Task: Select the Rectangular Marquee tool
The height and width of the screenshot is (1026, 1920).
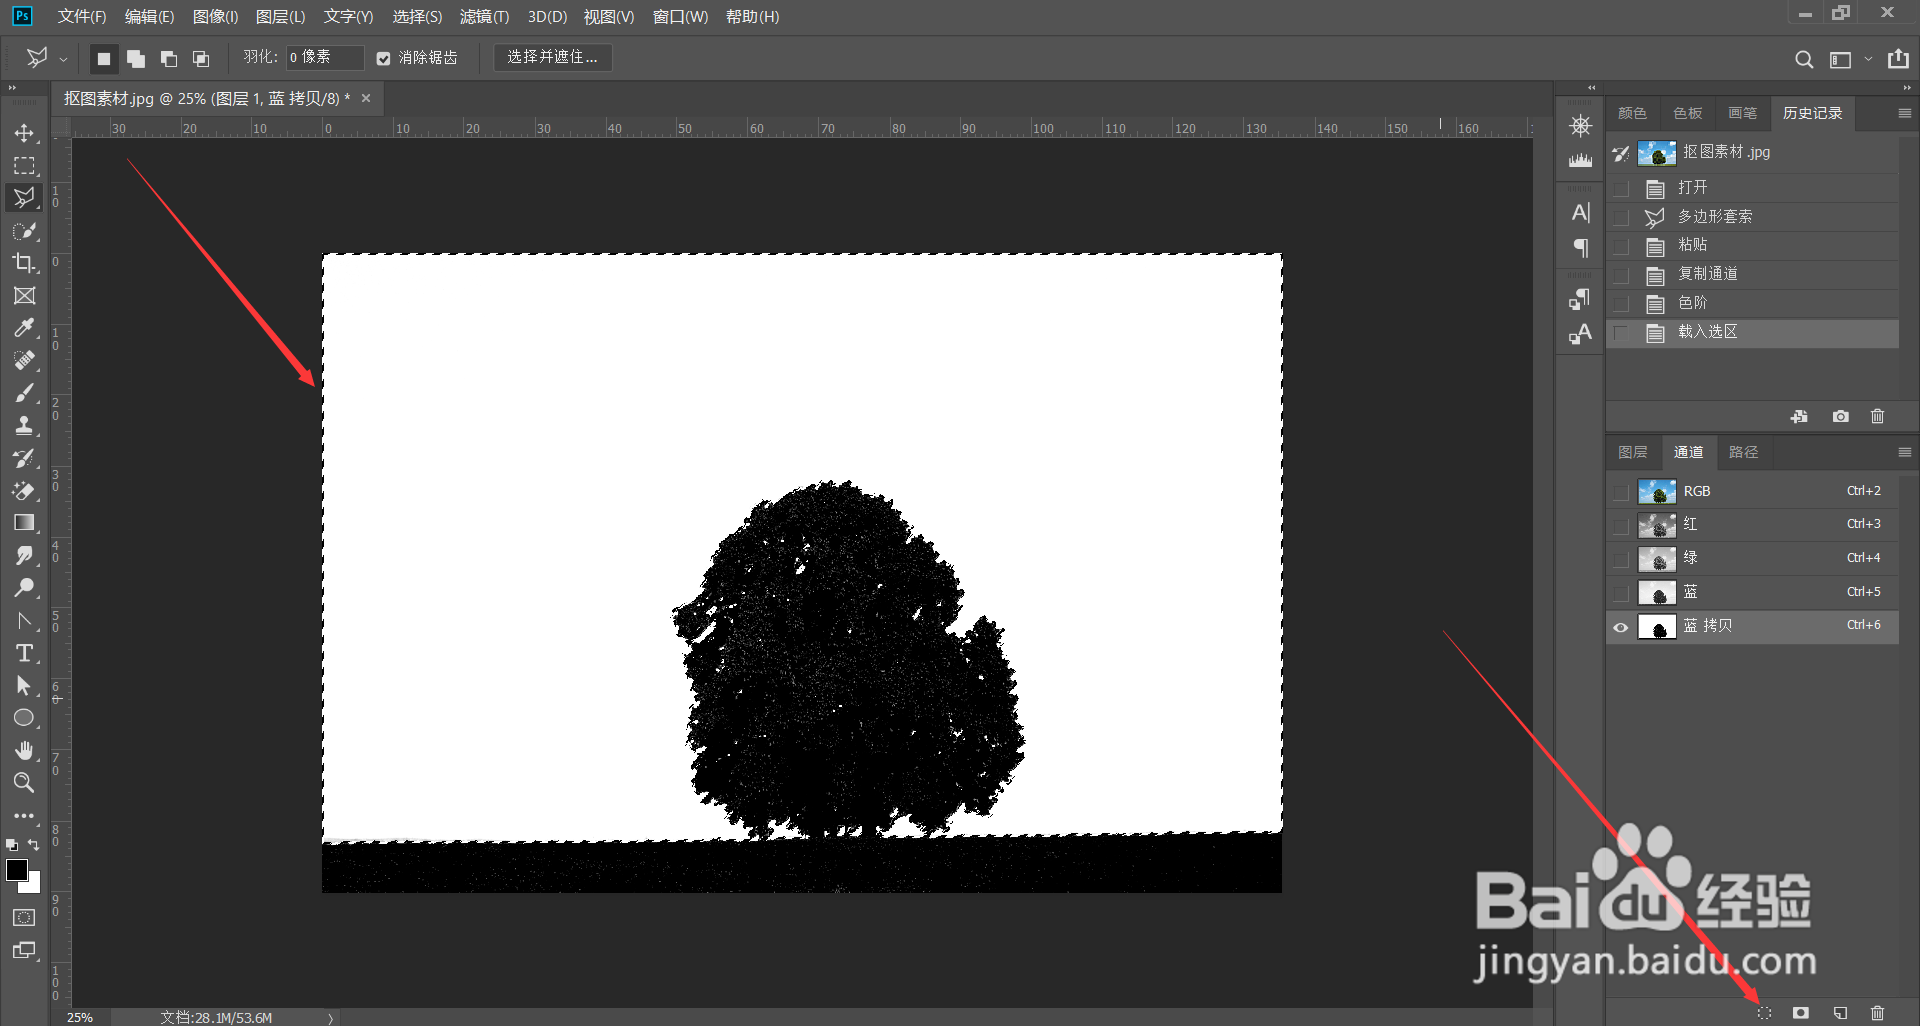Action: (24, 166)
